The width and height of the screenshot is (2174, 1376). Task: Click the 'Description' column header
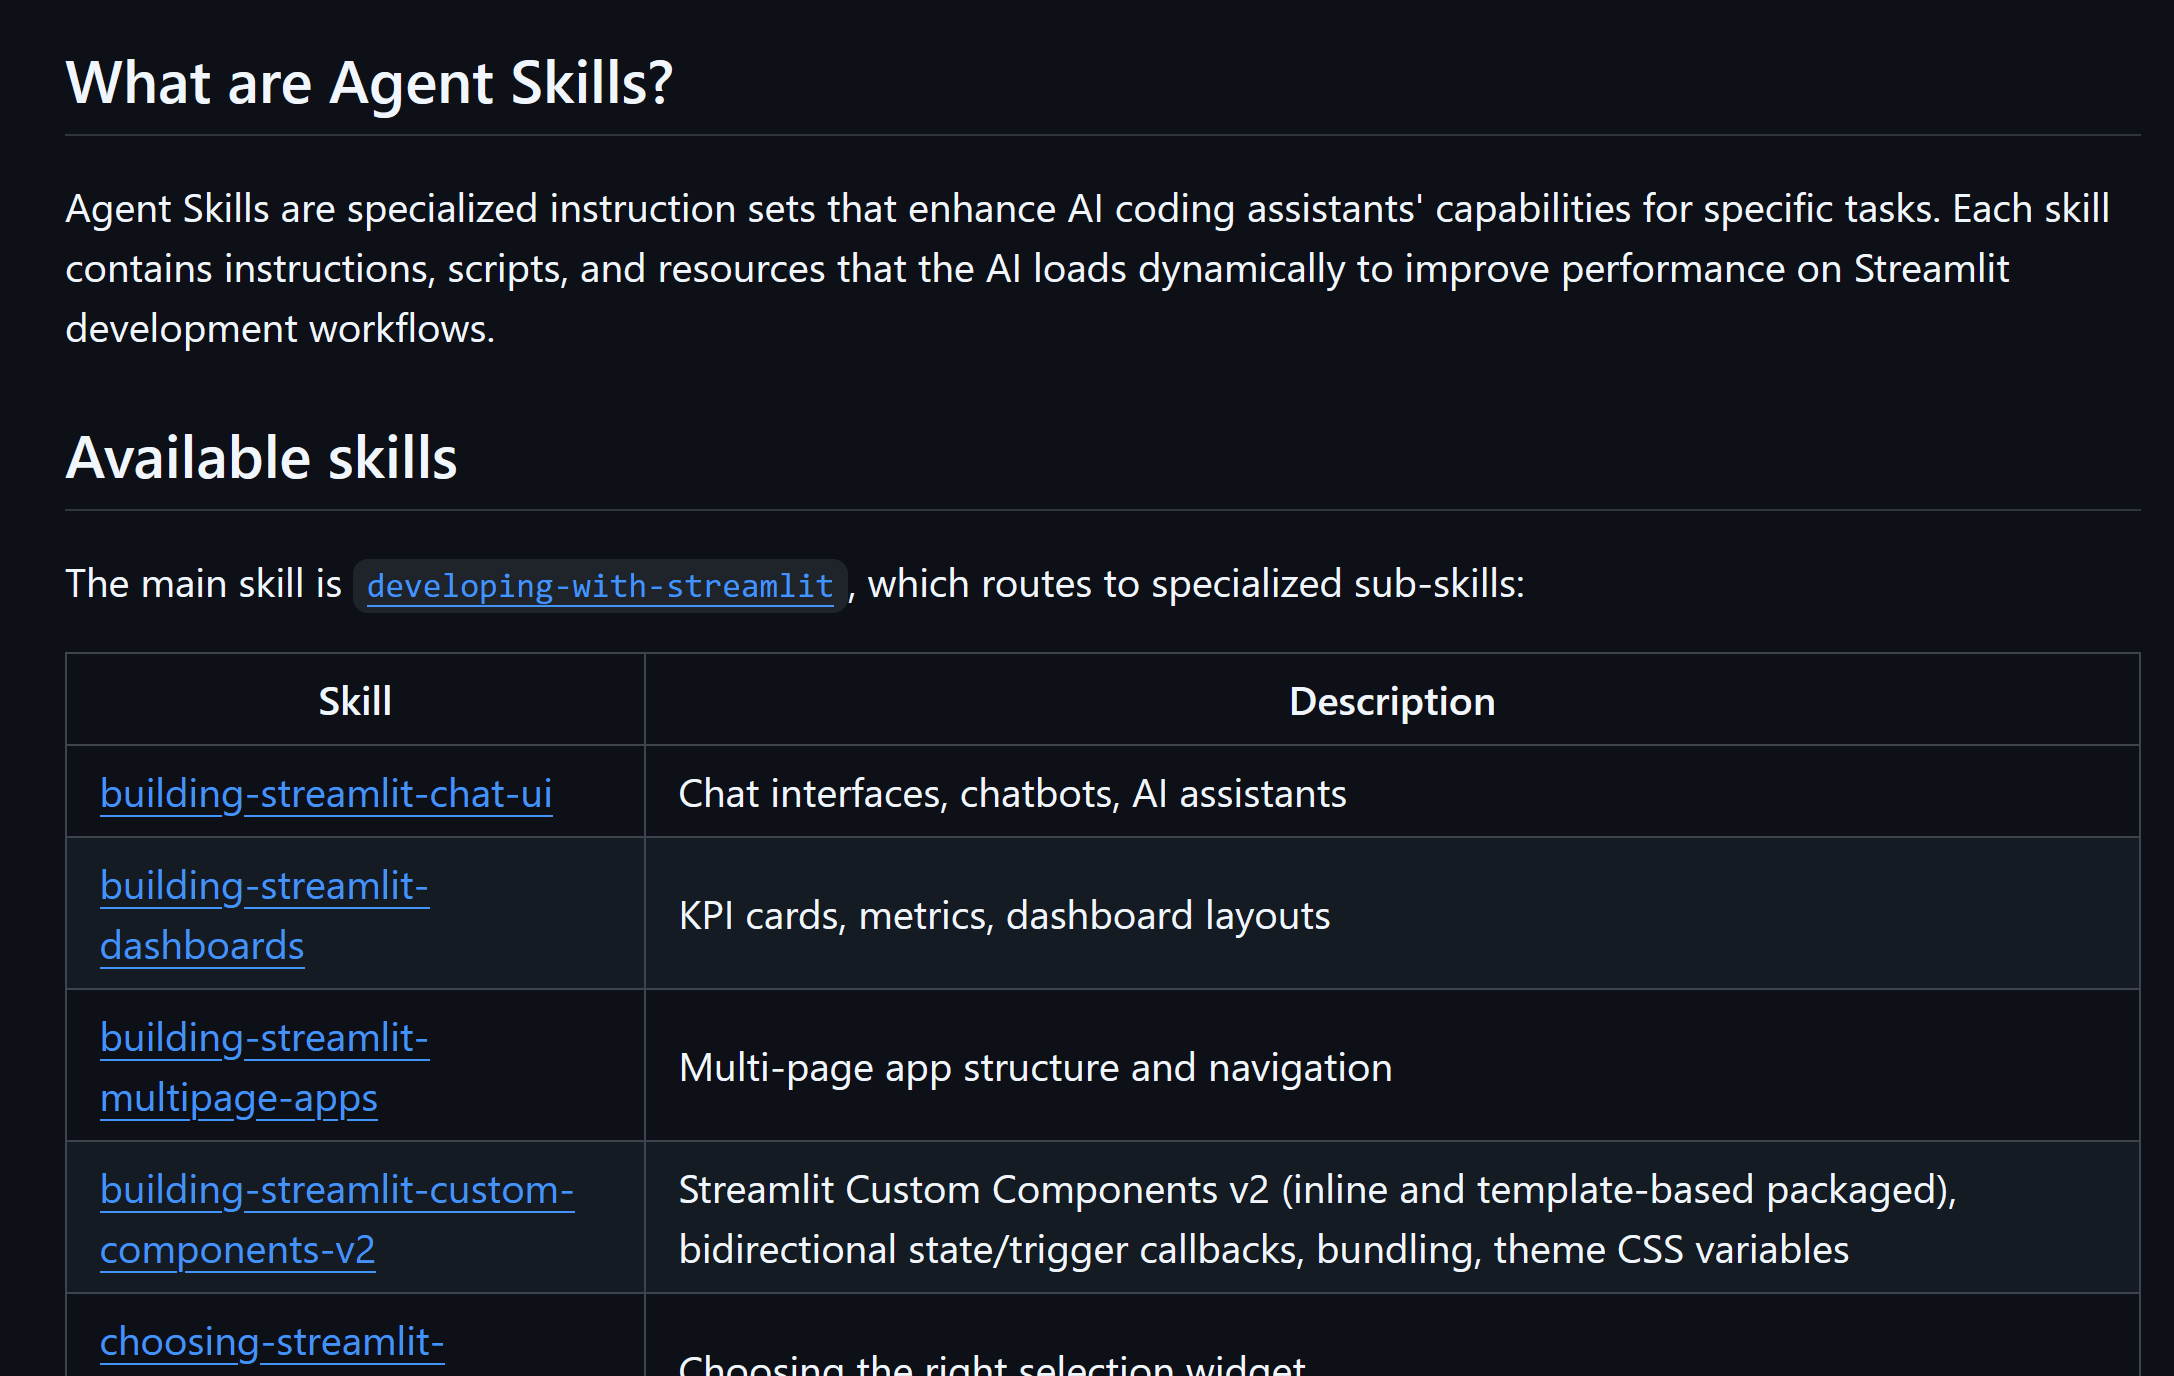pos(1391,702)
